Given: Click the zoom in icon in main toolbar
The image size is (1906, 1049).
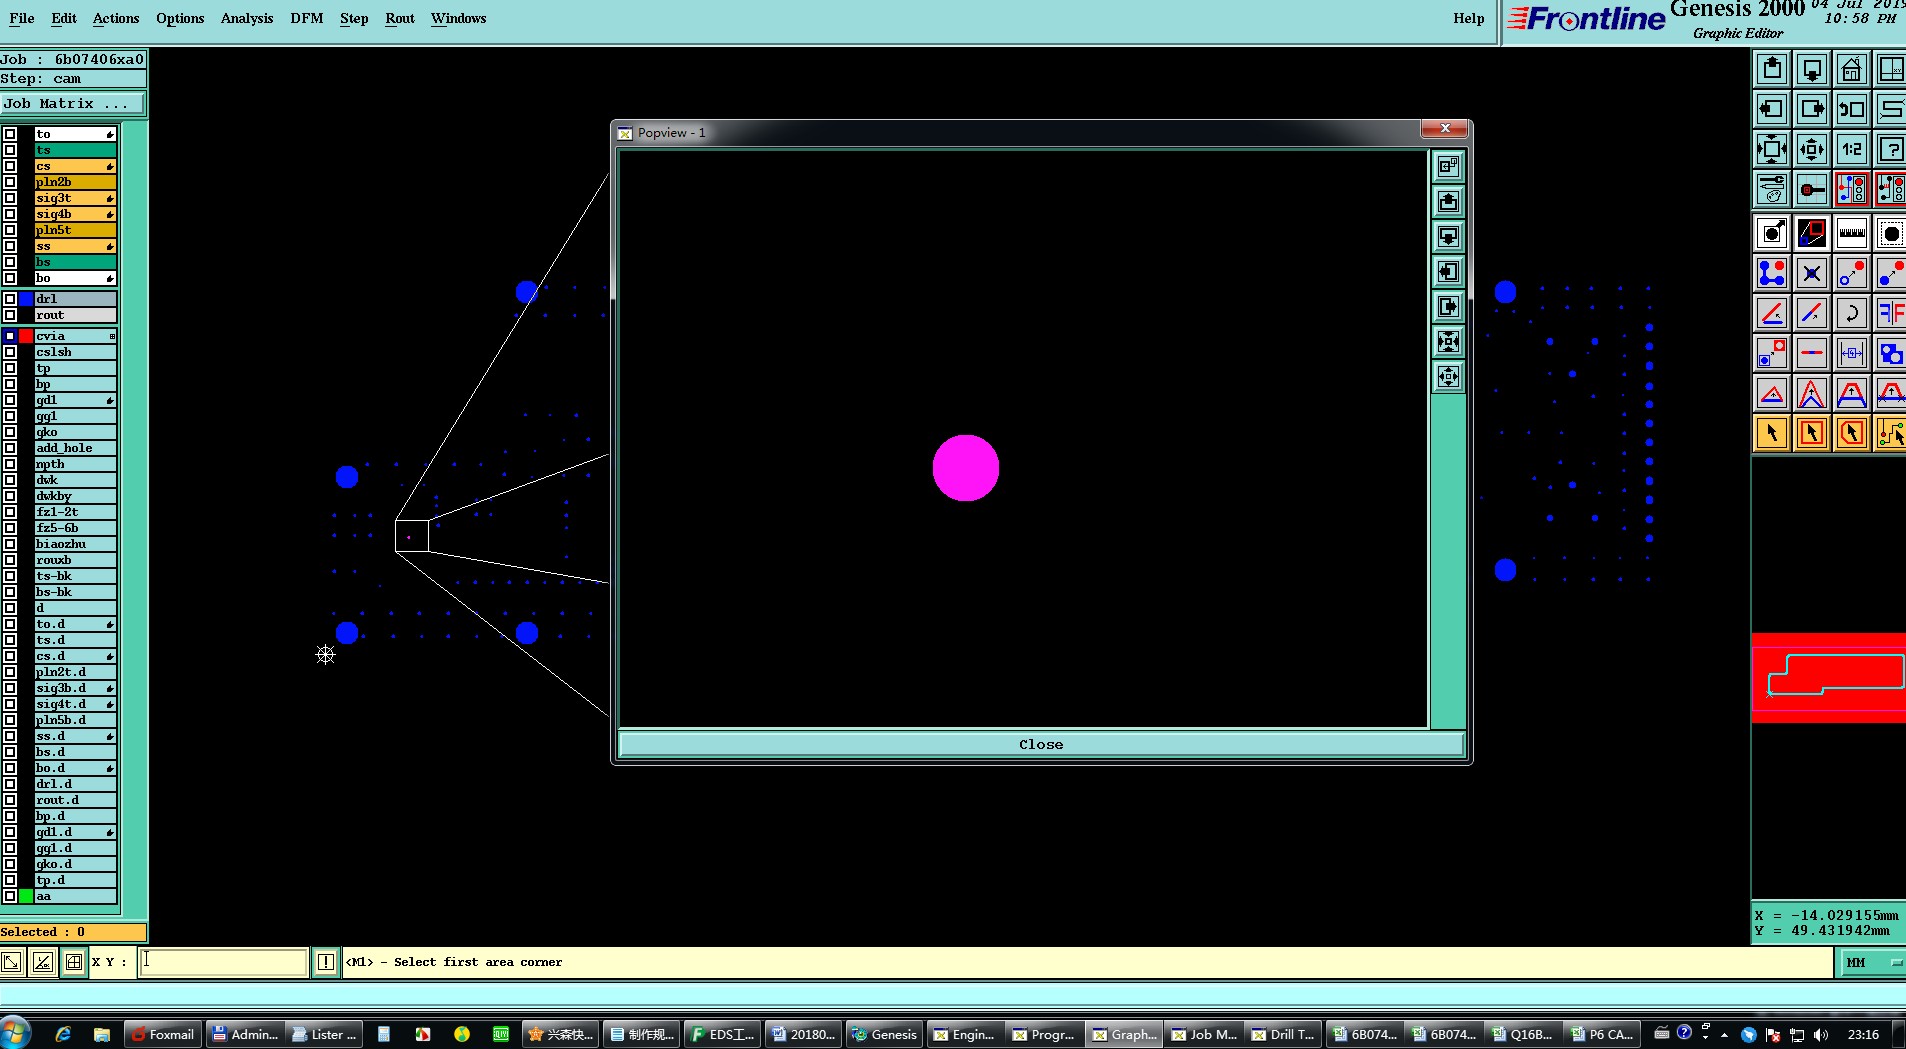Looking at the screenshot, I should point(1772,149).
